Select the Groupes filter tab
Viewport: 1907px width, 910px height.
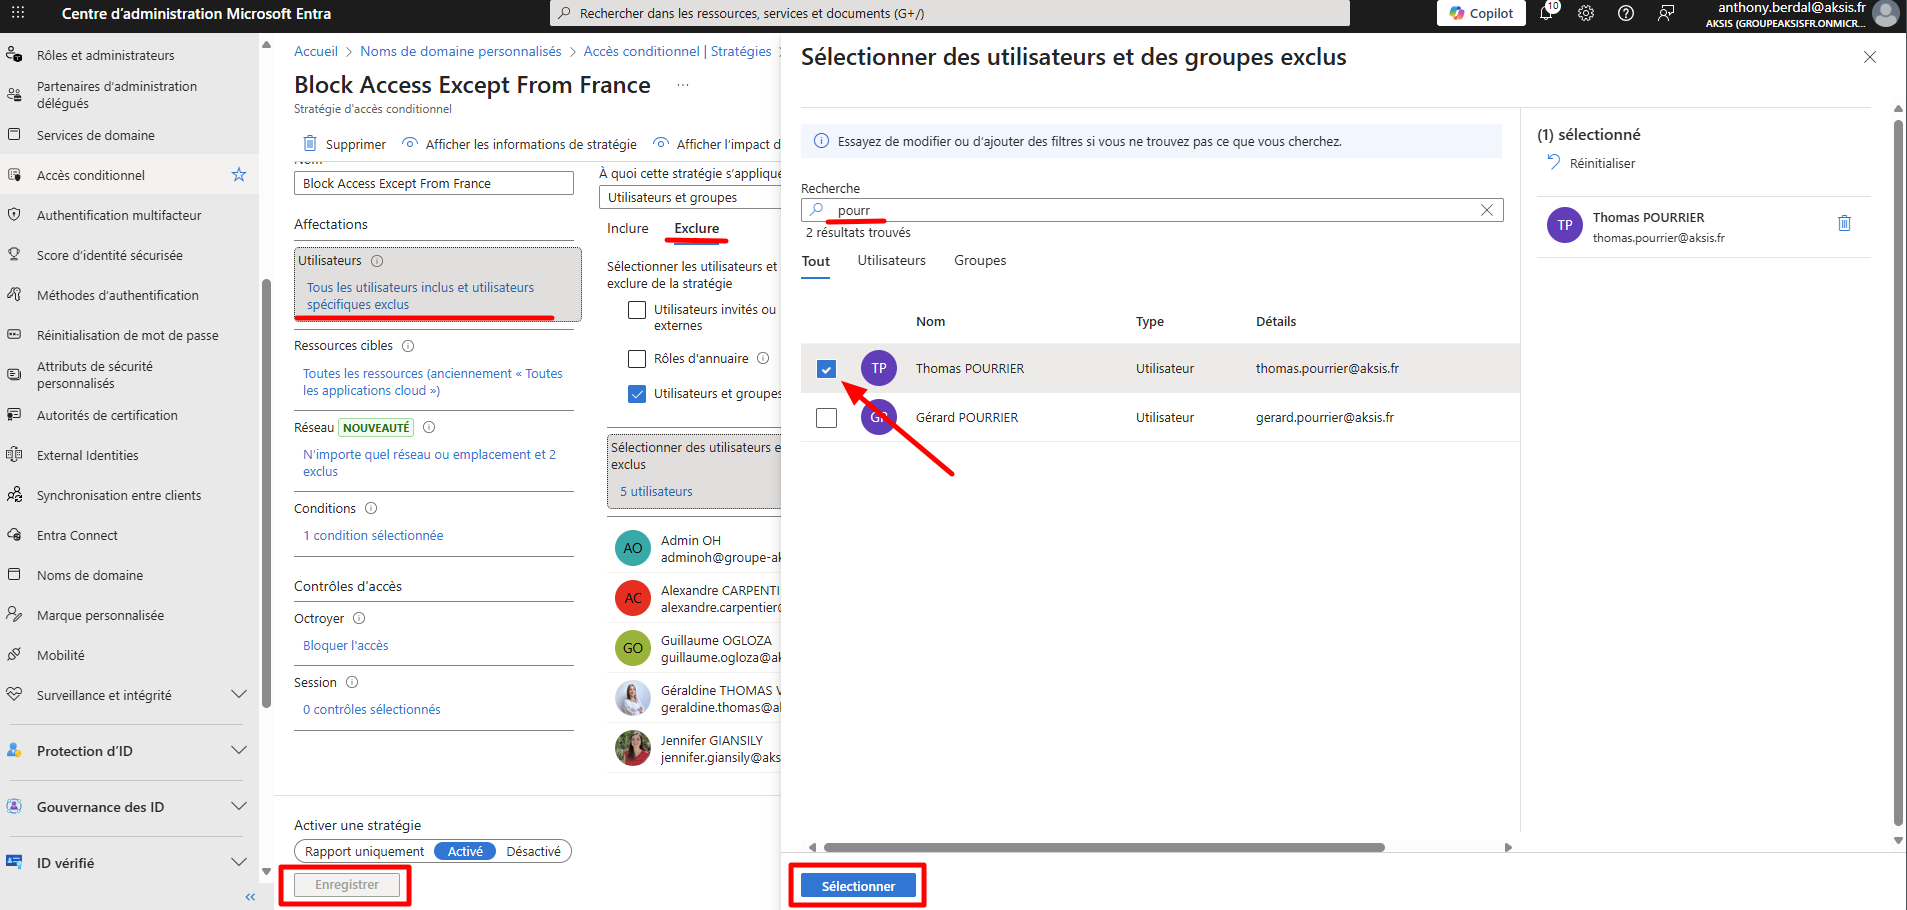pos(980,261)
